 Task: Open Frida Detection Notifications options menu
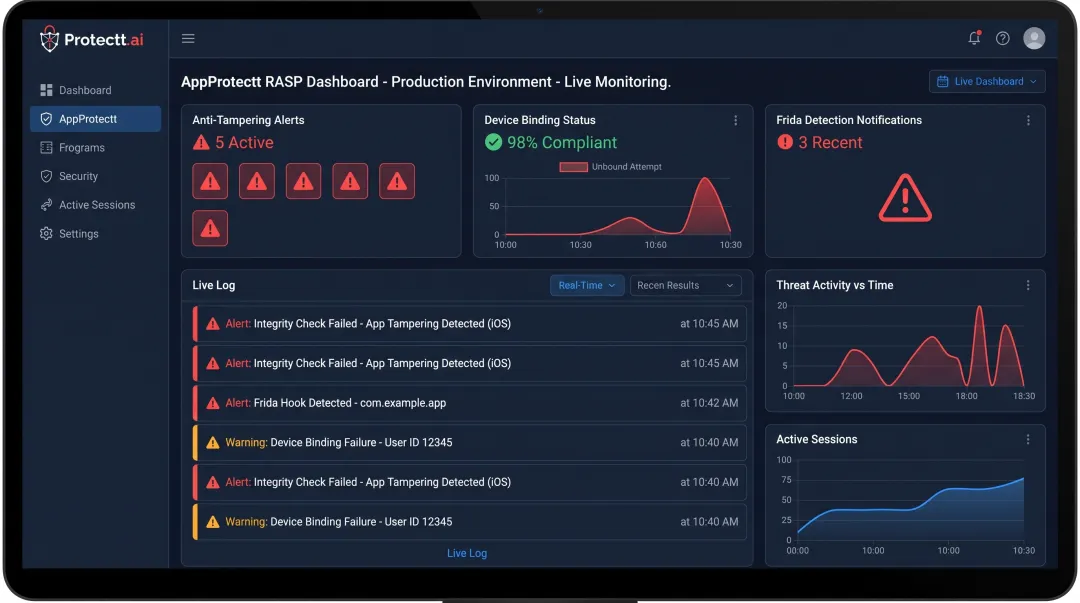1028,120
